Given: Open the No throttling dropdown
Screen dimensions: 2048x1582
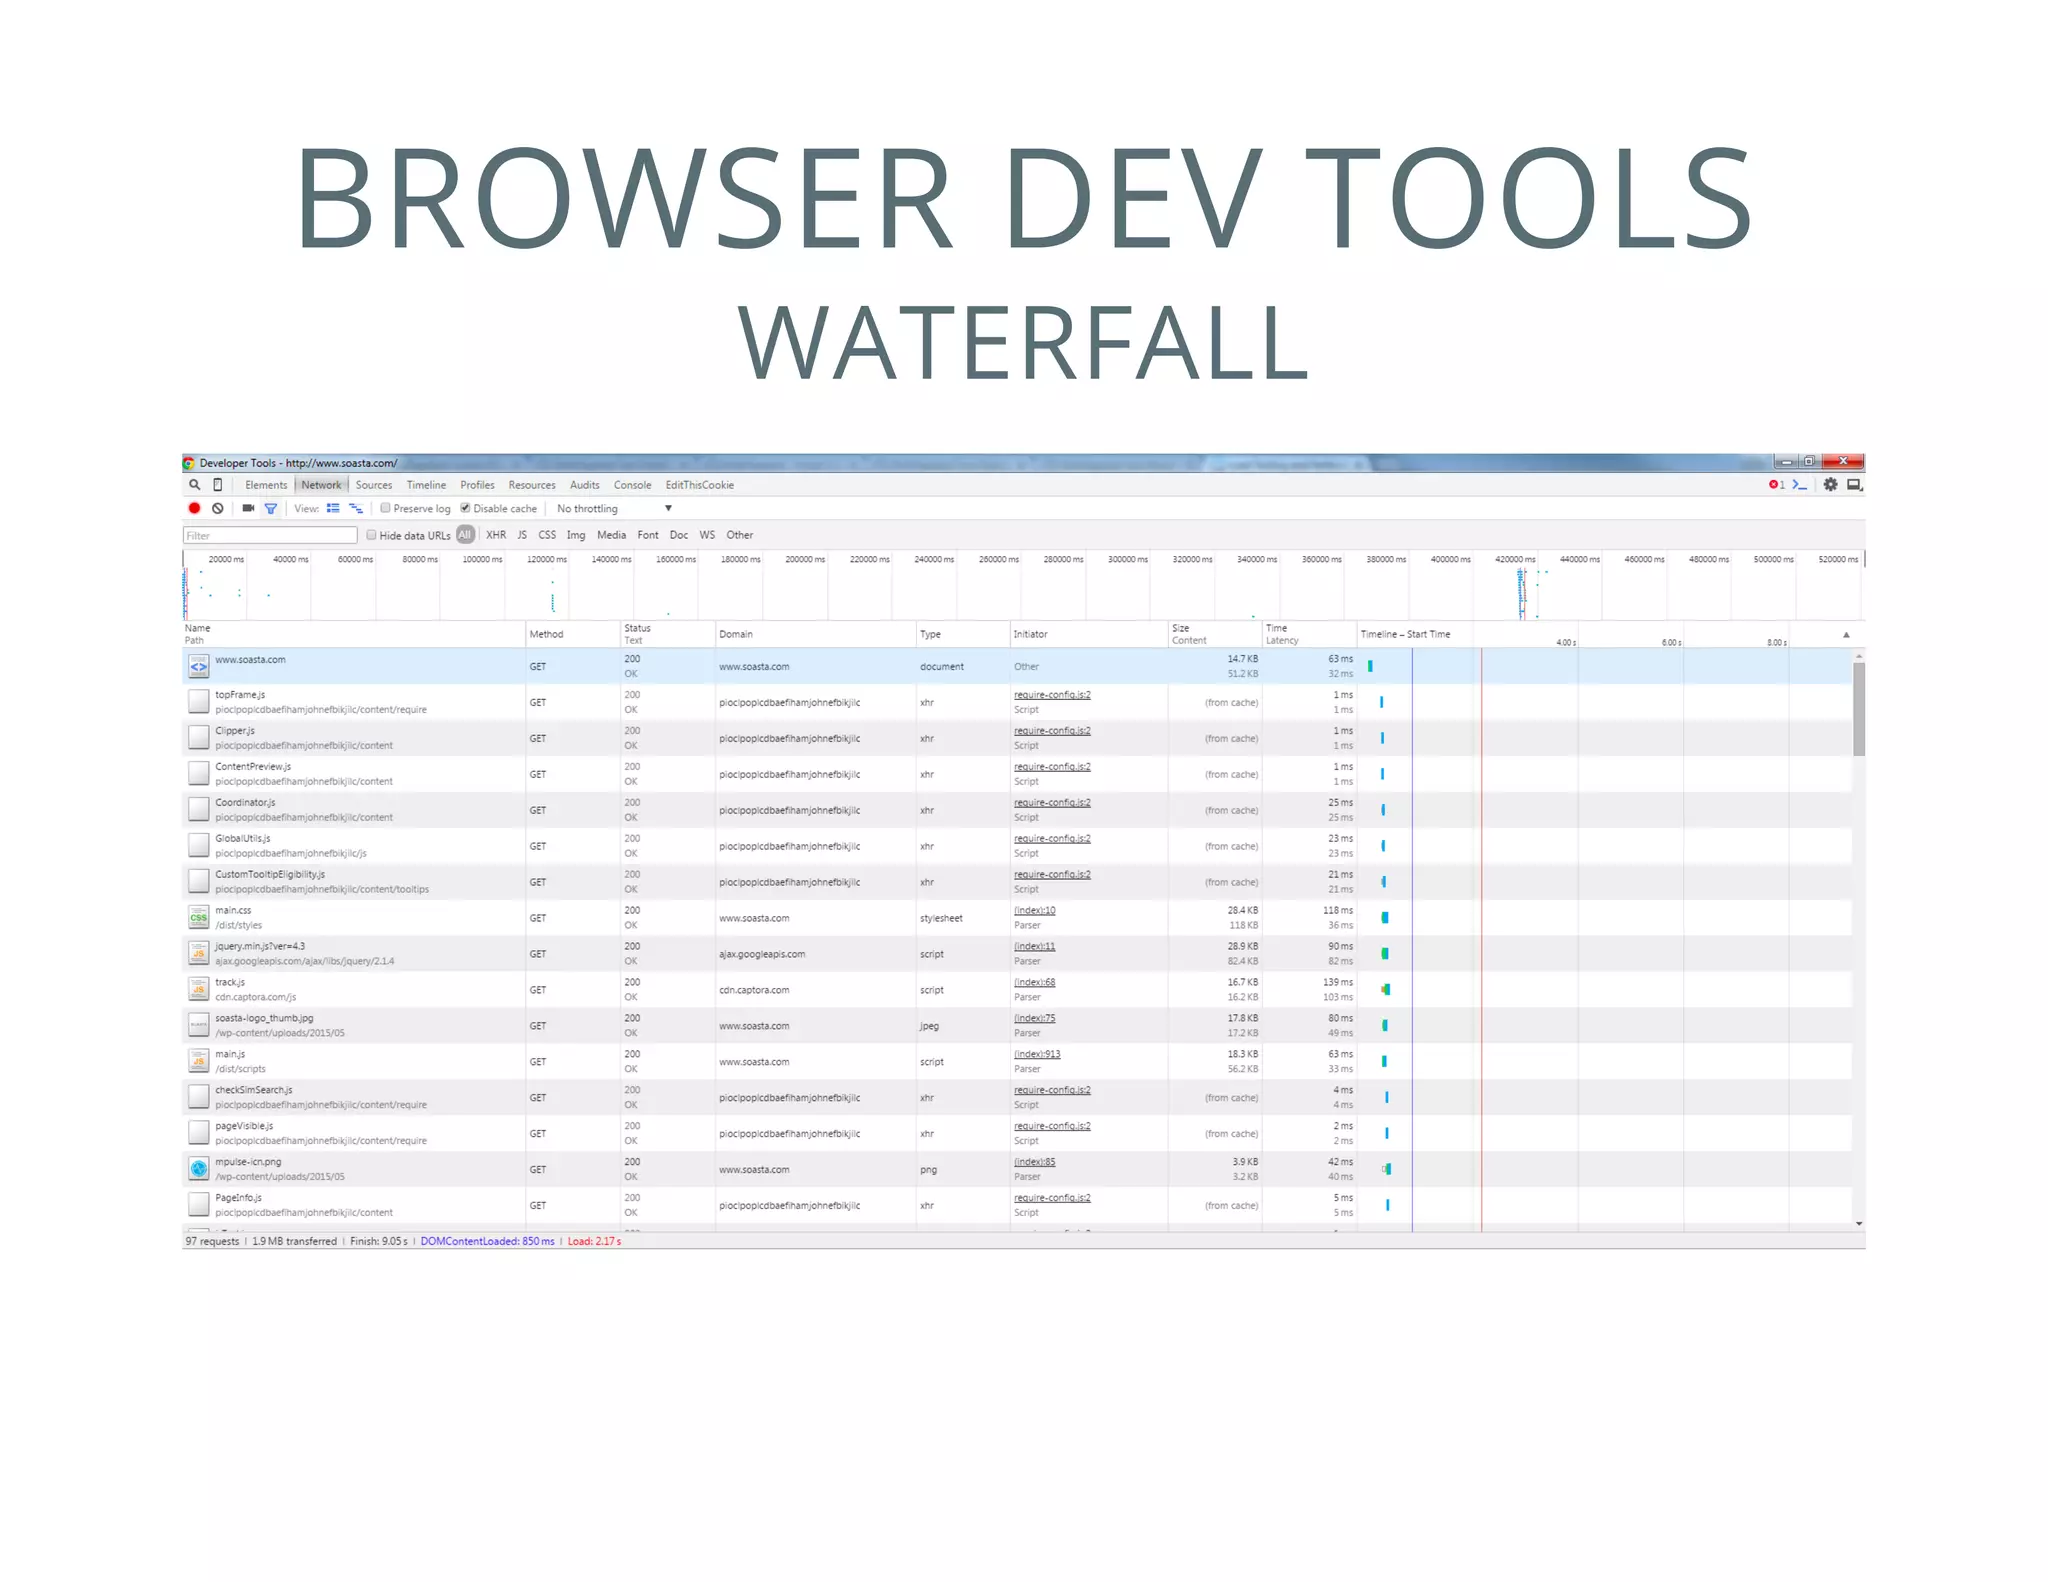Looking at the screenshot, I should pos(613,508).
